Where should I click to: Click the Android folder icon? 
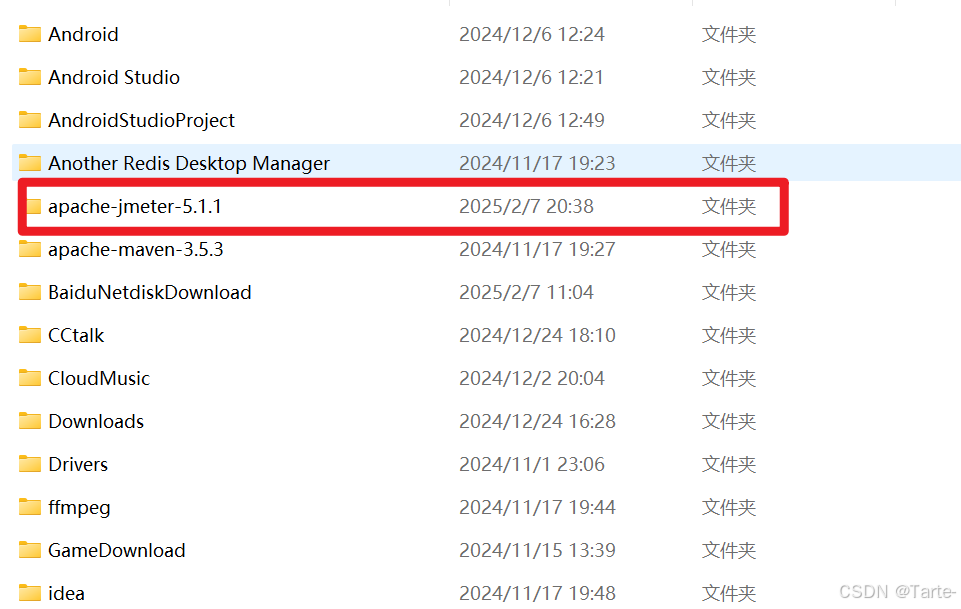[29, 34]
